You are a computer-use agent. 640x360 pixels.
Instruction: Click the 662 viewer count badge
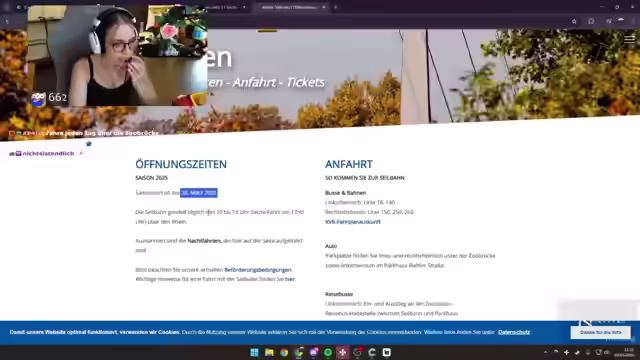click(x=50, y=98)
